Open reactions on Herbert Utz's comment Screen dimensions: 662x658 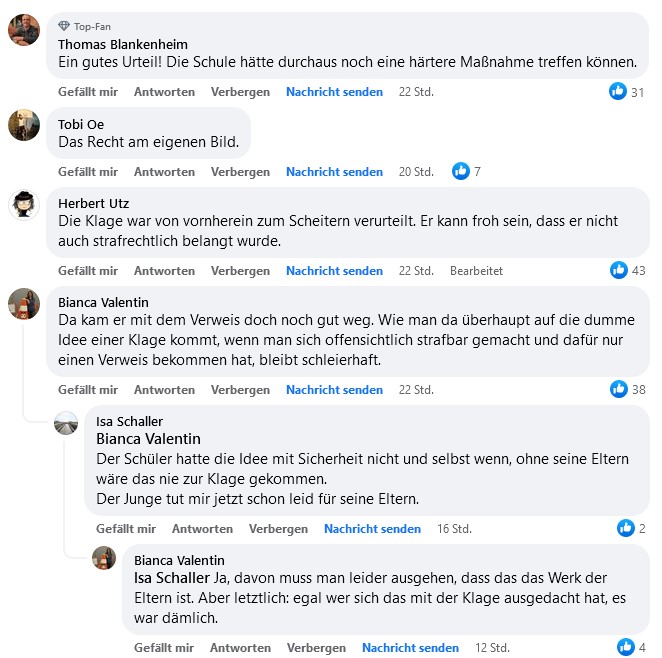[x=619, y=271]
